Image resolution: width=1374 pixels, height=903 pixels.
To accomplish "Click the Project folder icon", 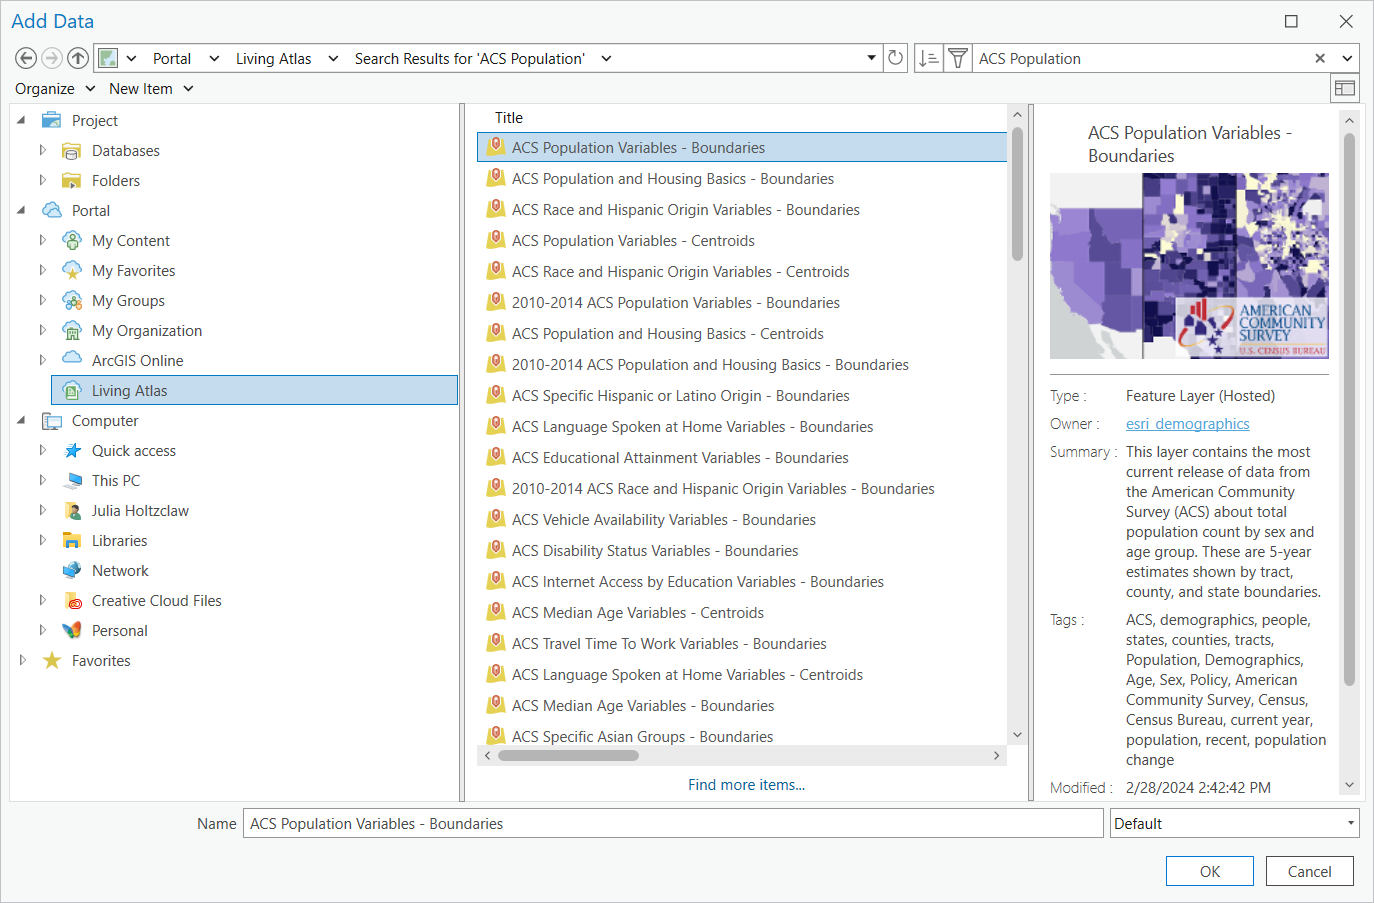I will coord(51,121).
